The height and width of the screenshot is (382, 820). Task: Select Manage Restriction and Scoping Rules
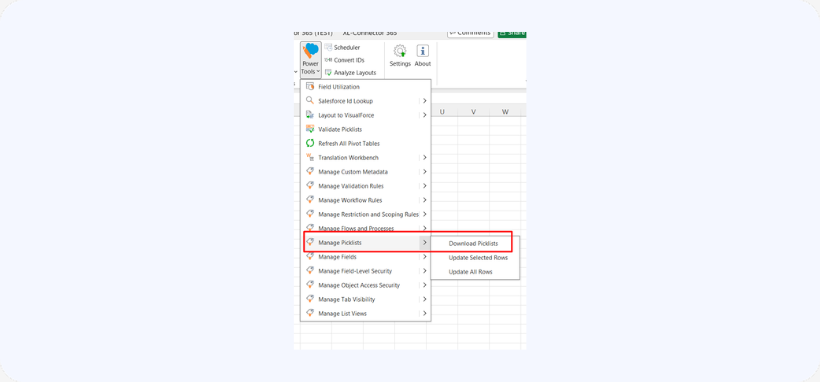[x=366, y=214]
